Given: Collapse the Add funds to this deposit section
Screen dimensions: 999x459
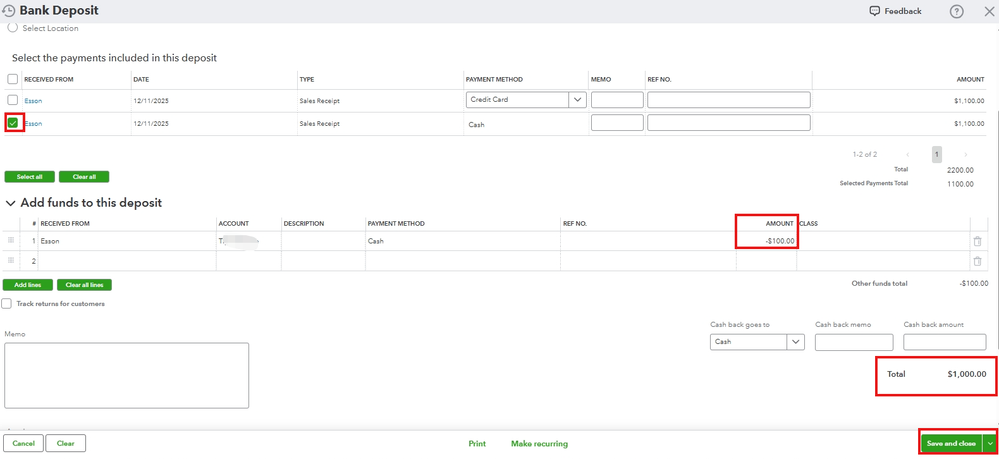Looking at the screenshot, I should [11, 203].
